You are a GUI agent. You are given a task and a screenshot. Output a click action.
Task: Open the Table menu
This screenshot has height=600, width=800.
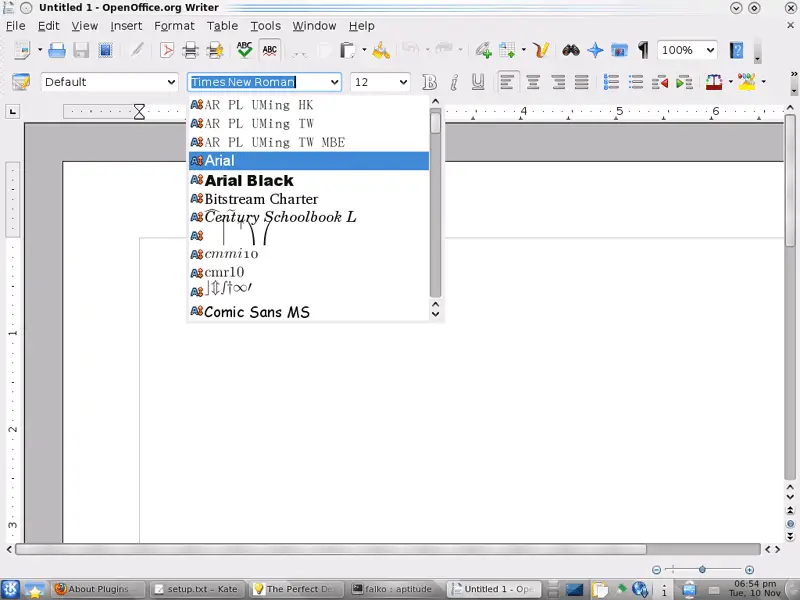point(222,26)
